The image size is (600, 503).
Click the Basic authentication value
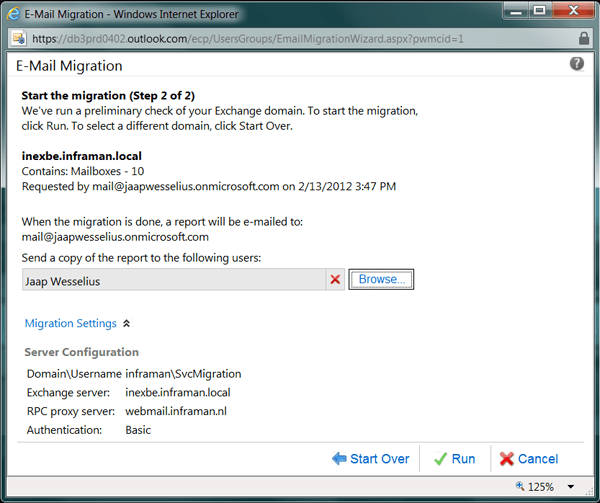point(138,430)
